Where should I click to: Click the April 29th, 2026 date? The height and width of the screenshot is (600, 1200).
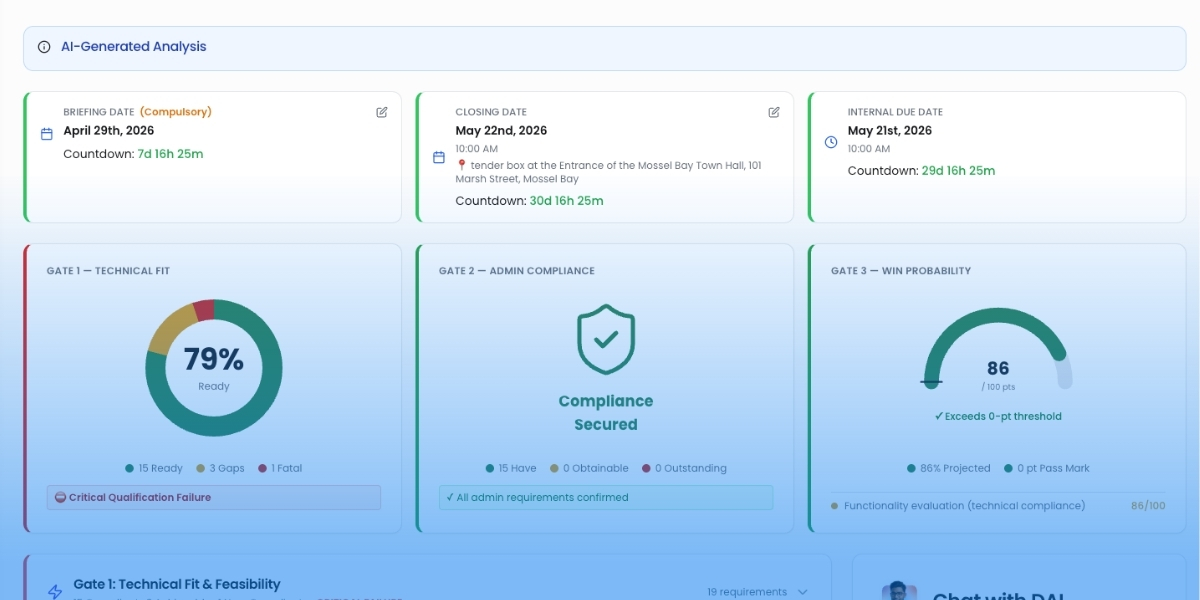tap(109, 131)
